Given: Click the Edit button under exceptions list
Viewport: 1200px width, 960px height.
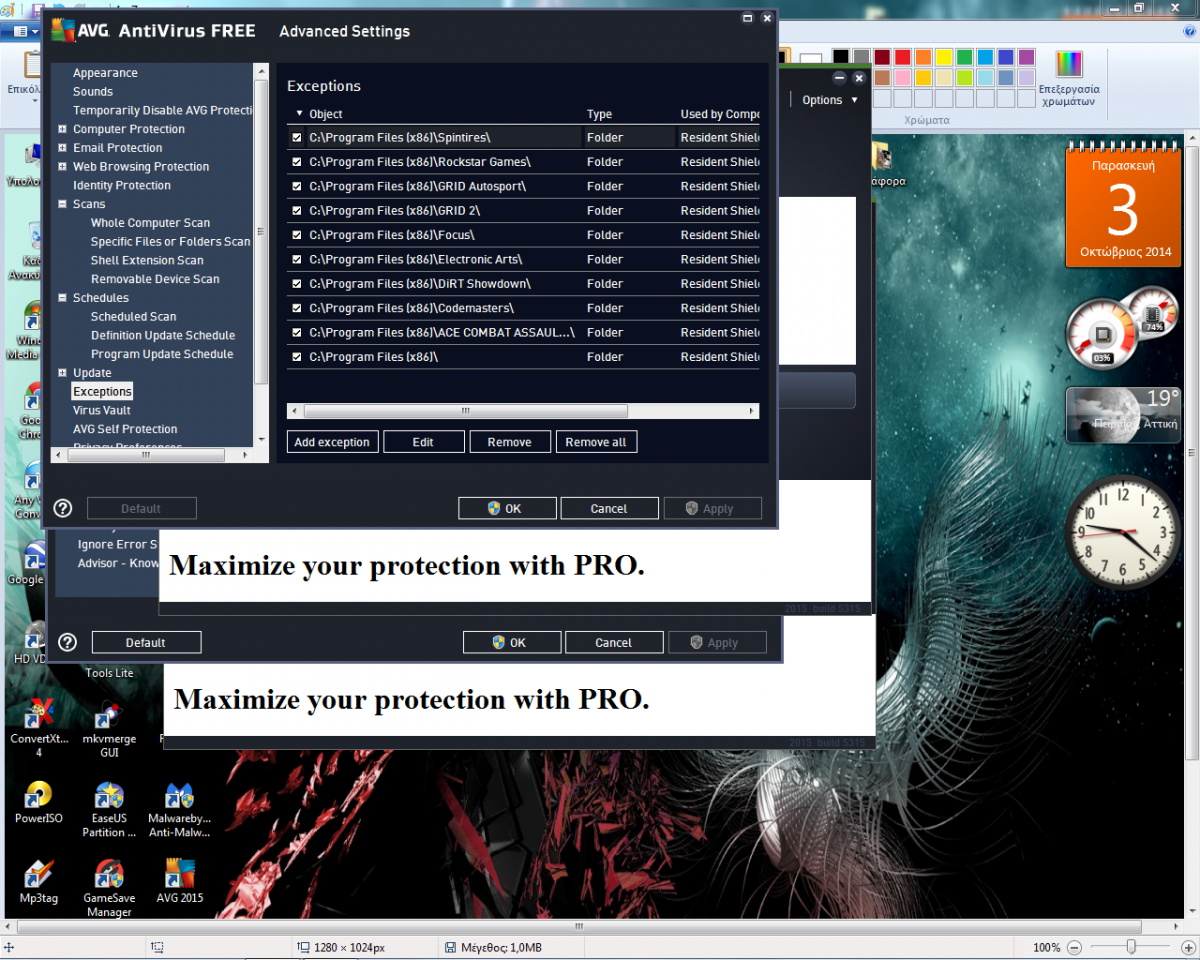Looking at the screenshot, I should tap(423, 442).
